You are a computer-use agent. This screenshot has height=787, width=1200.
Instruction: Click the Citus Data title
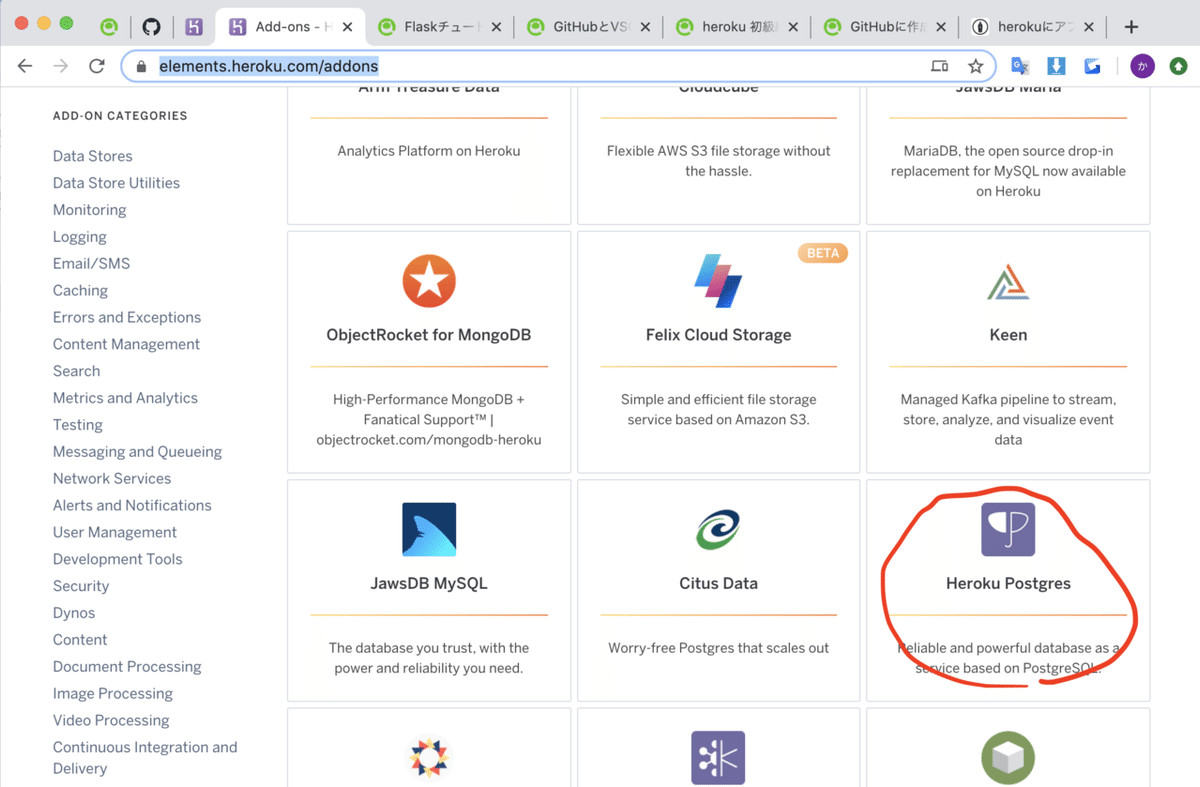tap(718, 583)
